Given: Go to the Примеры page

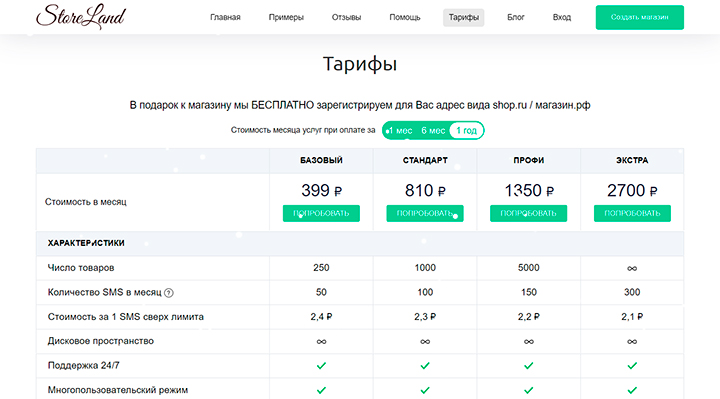Looking at the screenshot, I should pos(286,17).
